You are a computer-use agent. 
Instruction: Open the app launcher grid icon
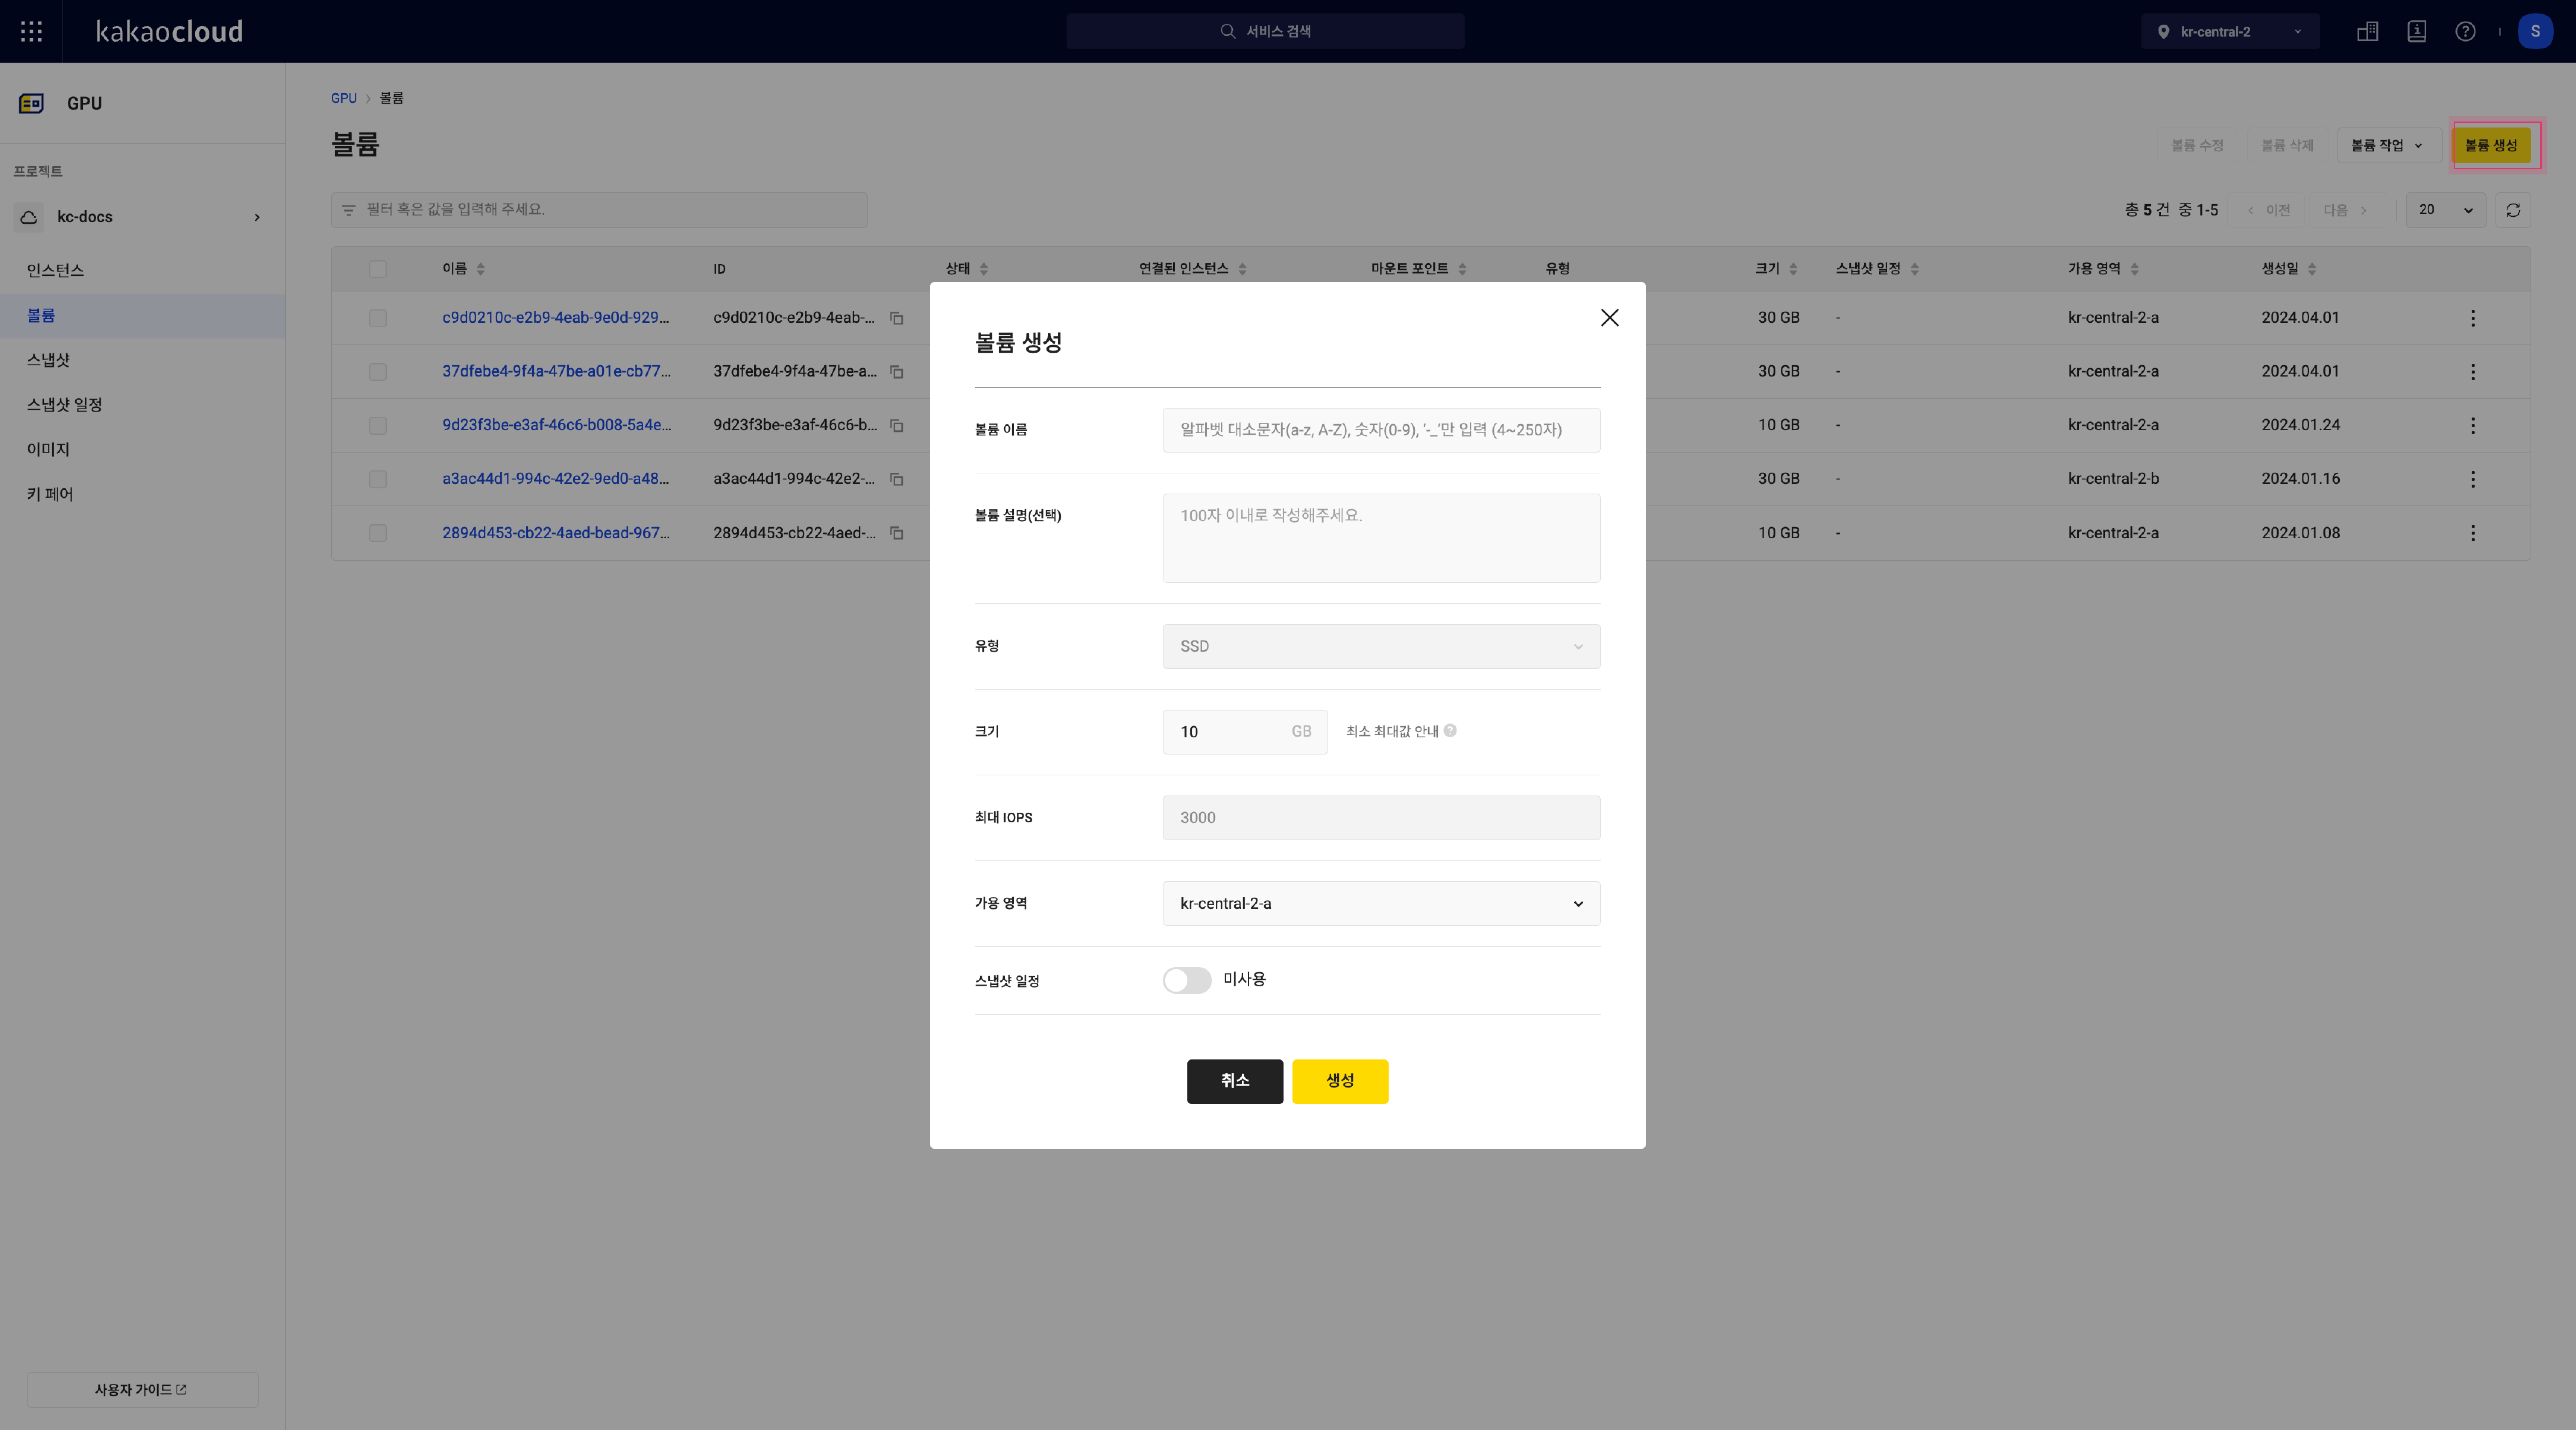[x=31, y=31]
